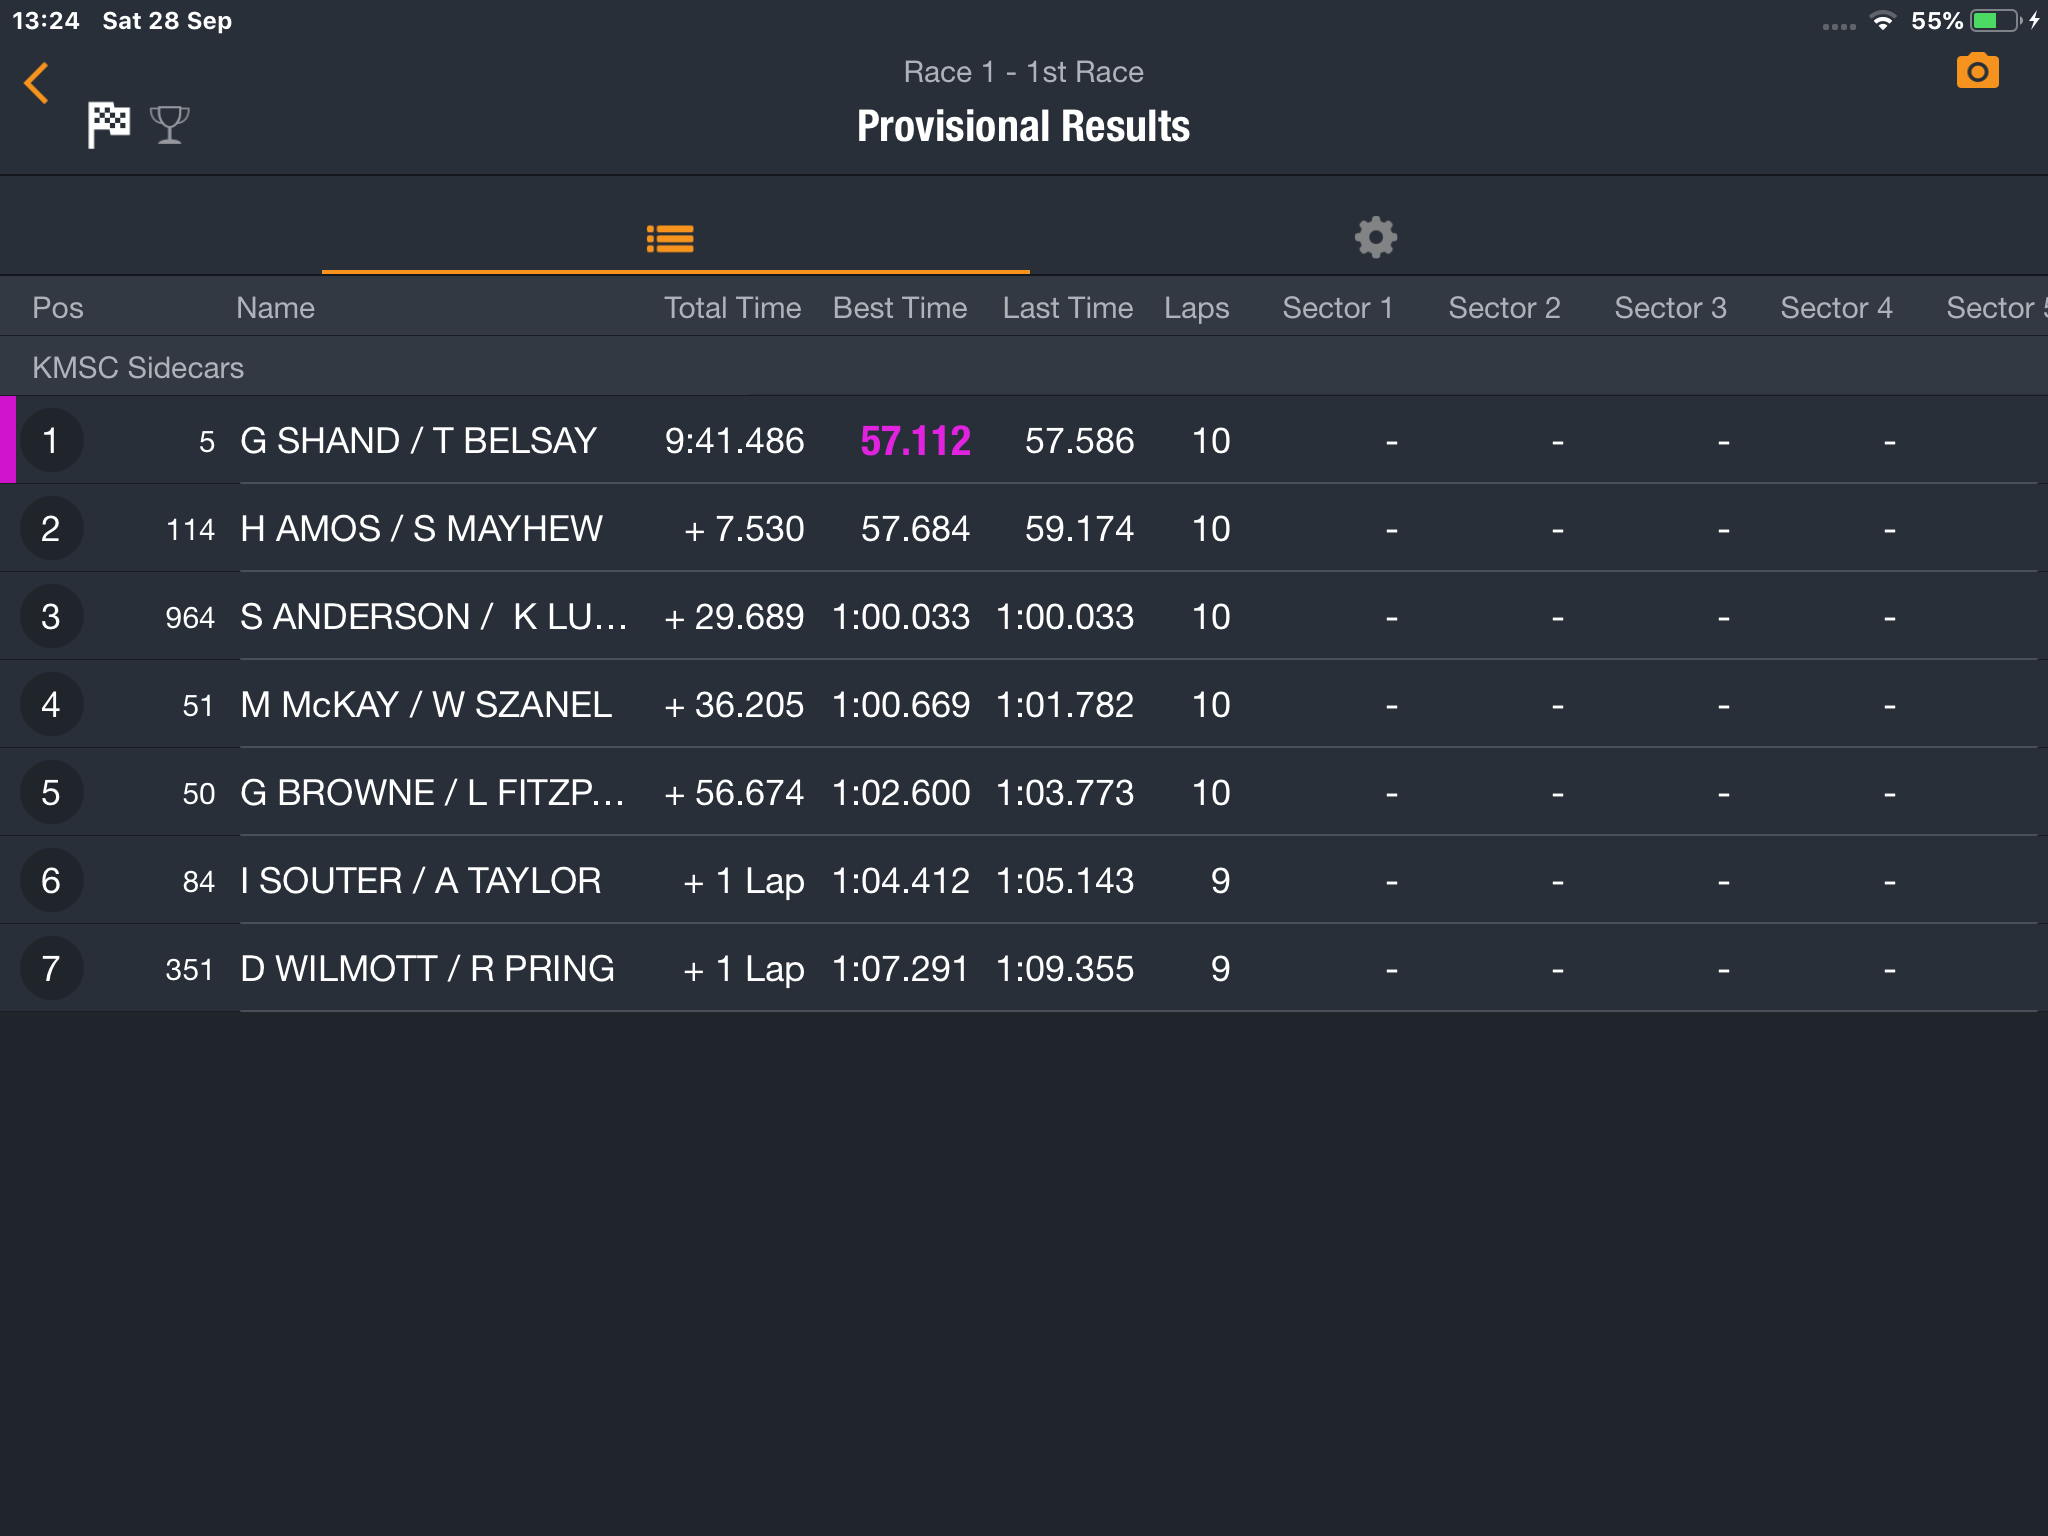2048x1536 pixels.
Task: Tap the position 7 badge for D WILMOTT
Action: click(x=51, y=968)
